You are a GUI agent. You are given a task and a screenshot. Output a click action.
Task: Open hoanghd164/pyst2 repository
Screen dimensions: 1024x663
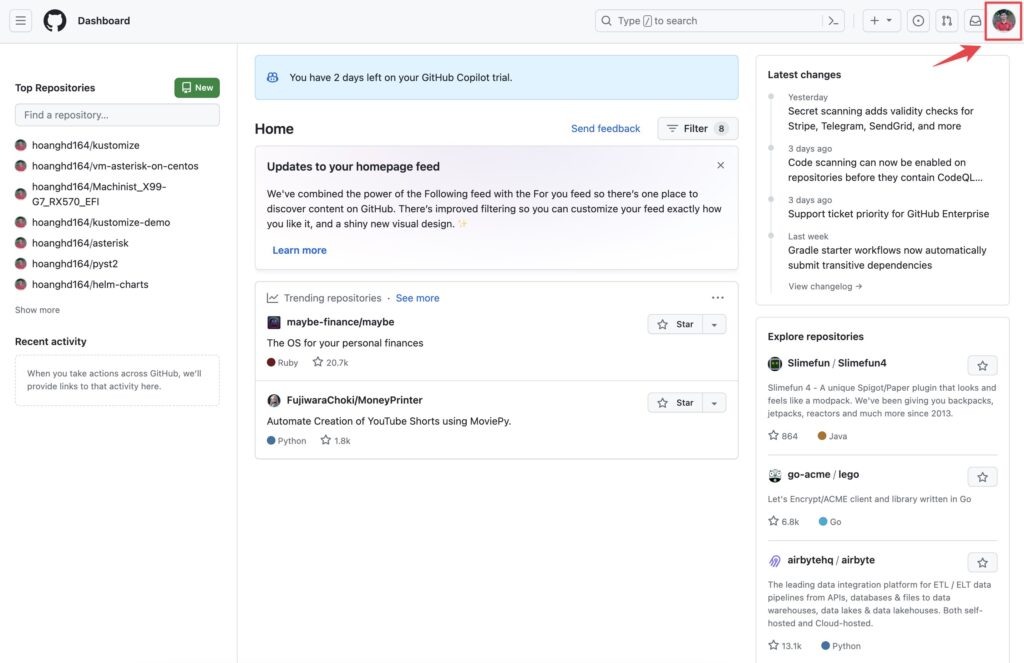75,264
